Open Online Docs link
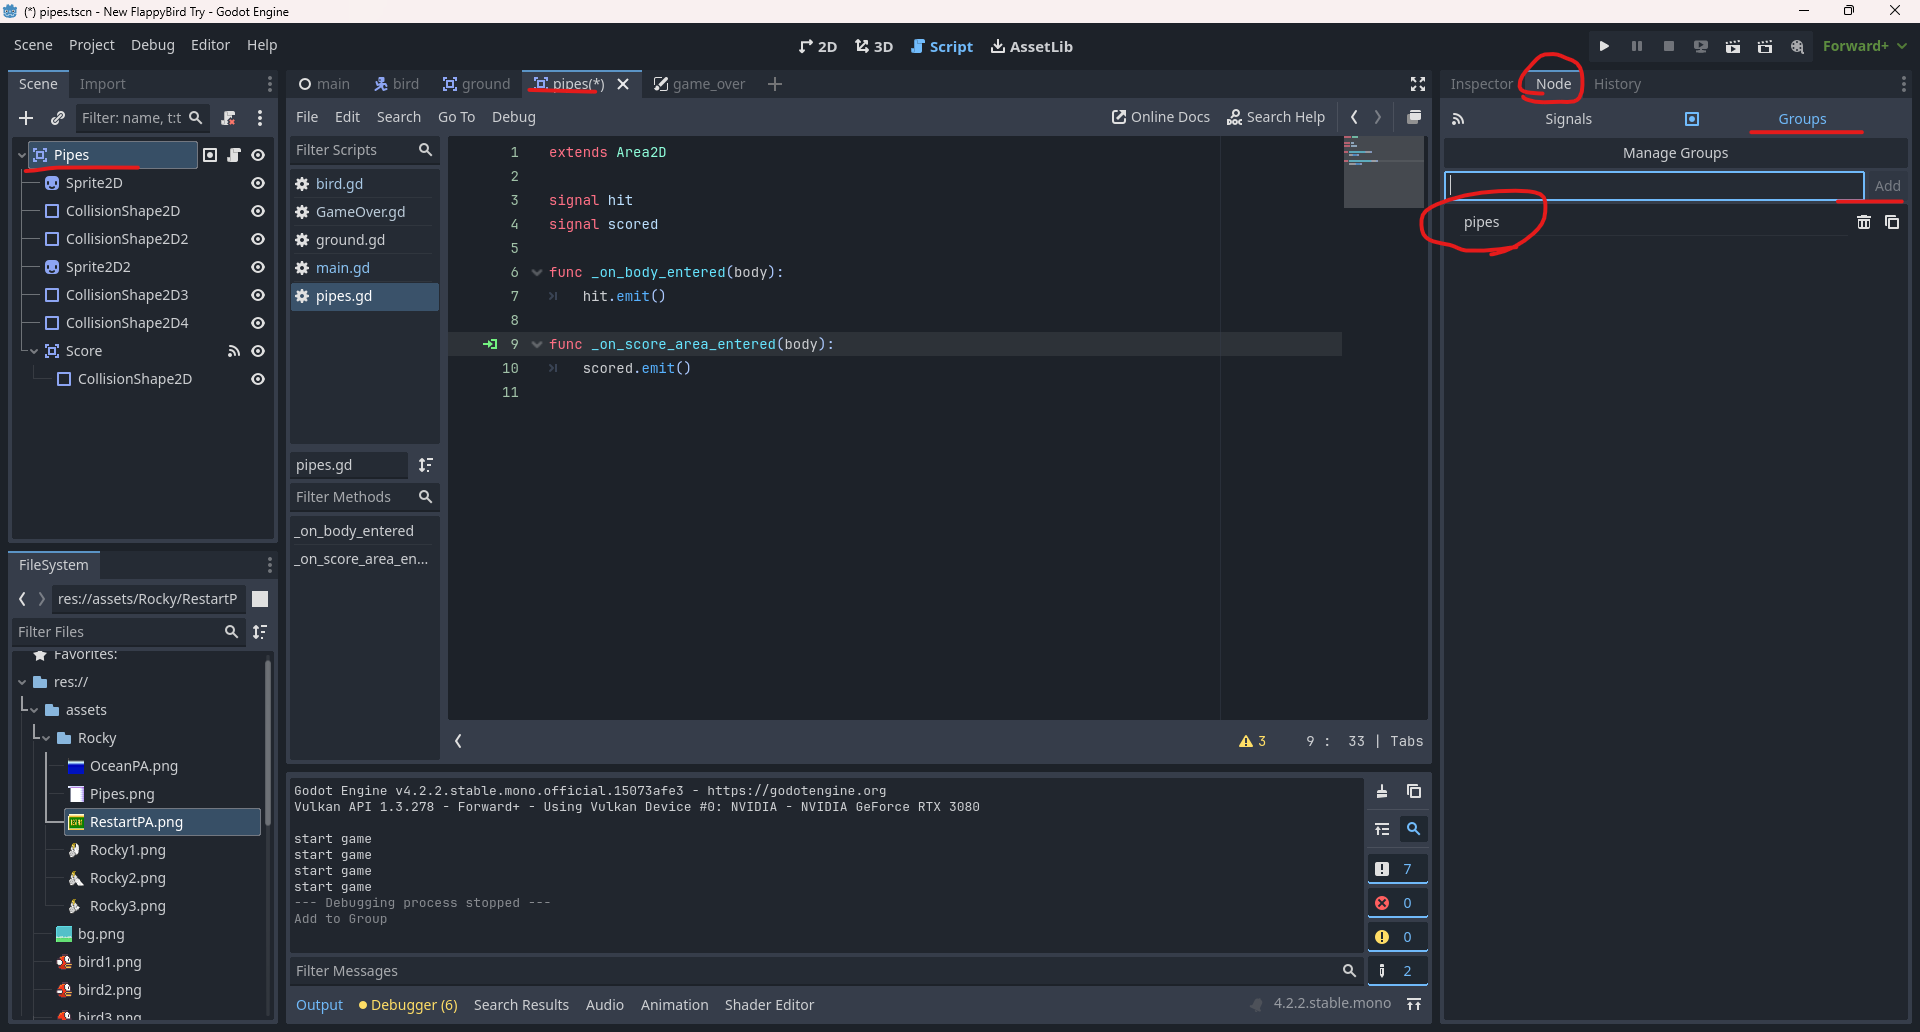1920x1032 pixels. [1160, 117]
